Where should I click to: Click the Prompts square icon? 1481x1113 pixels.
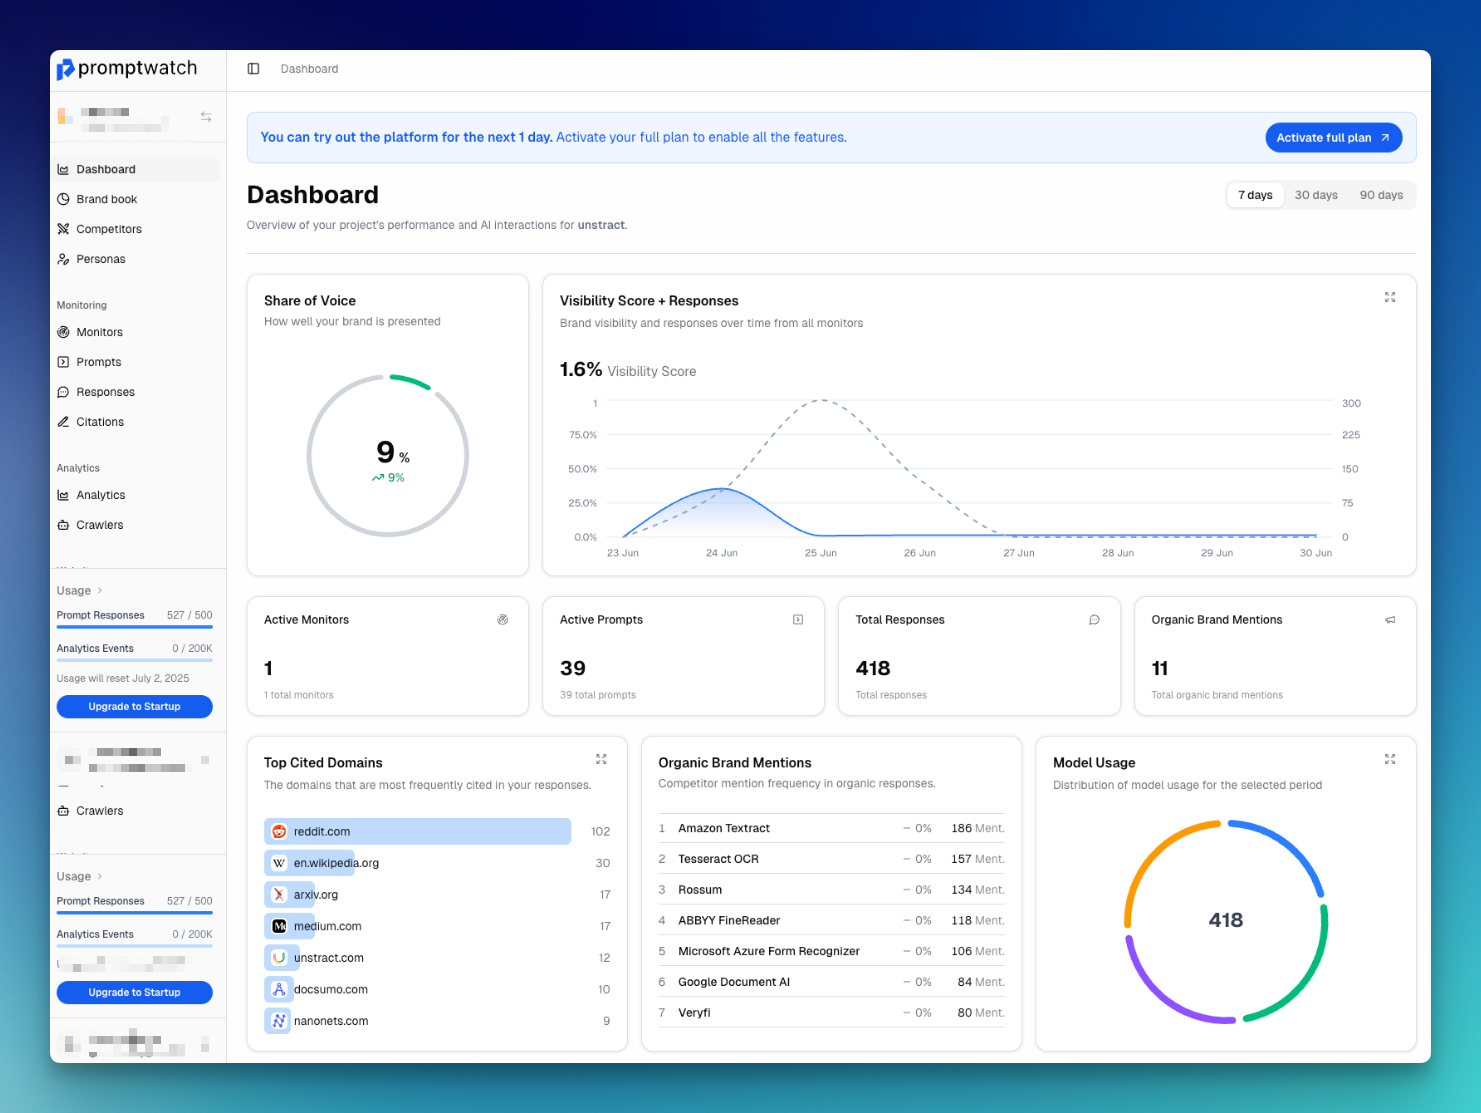[63, 362]
